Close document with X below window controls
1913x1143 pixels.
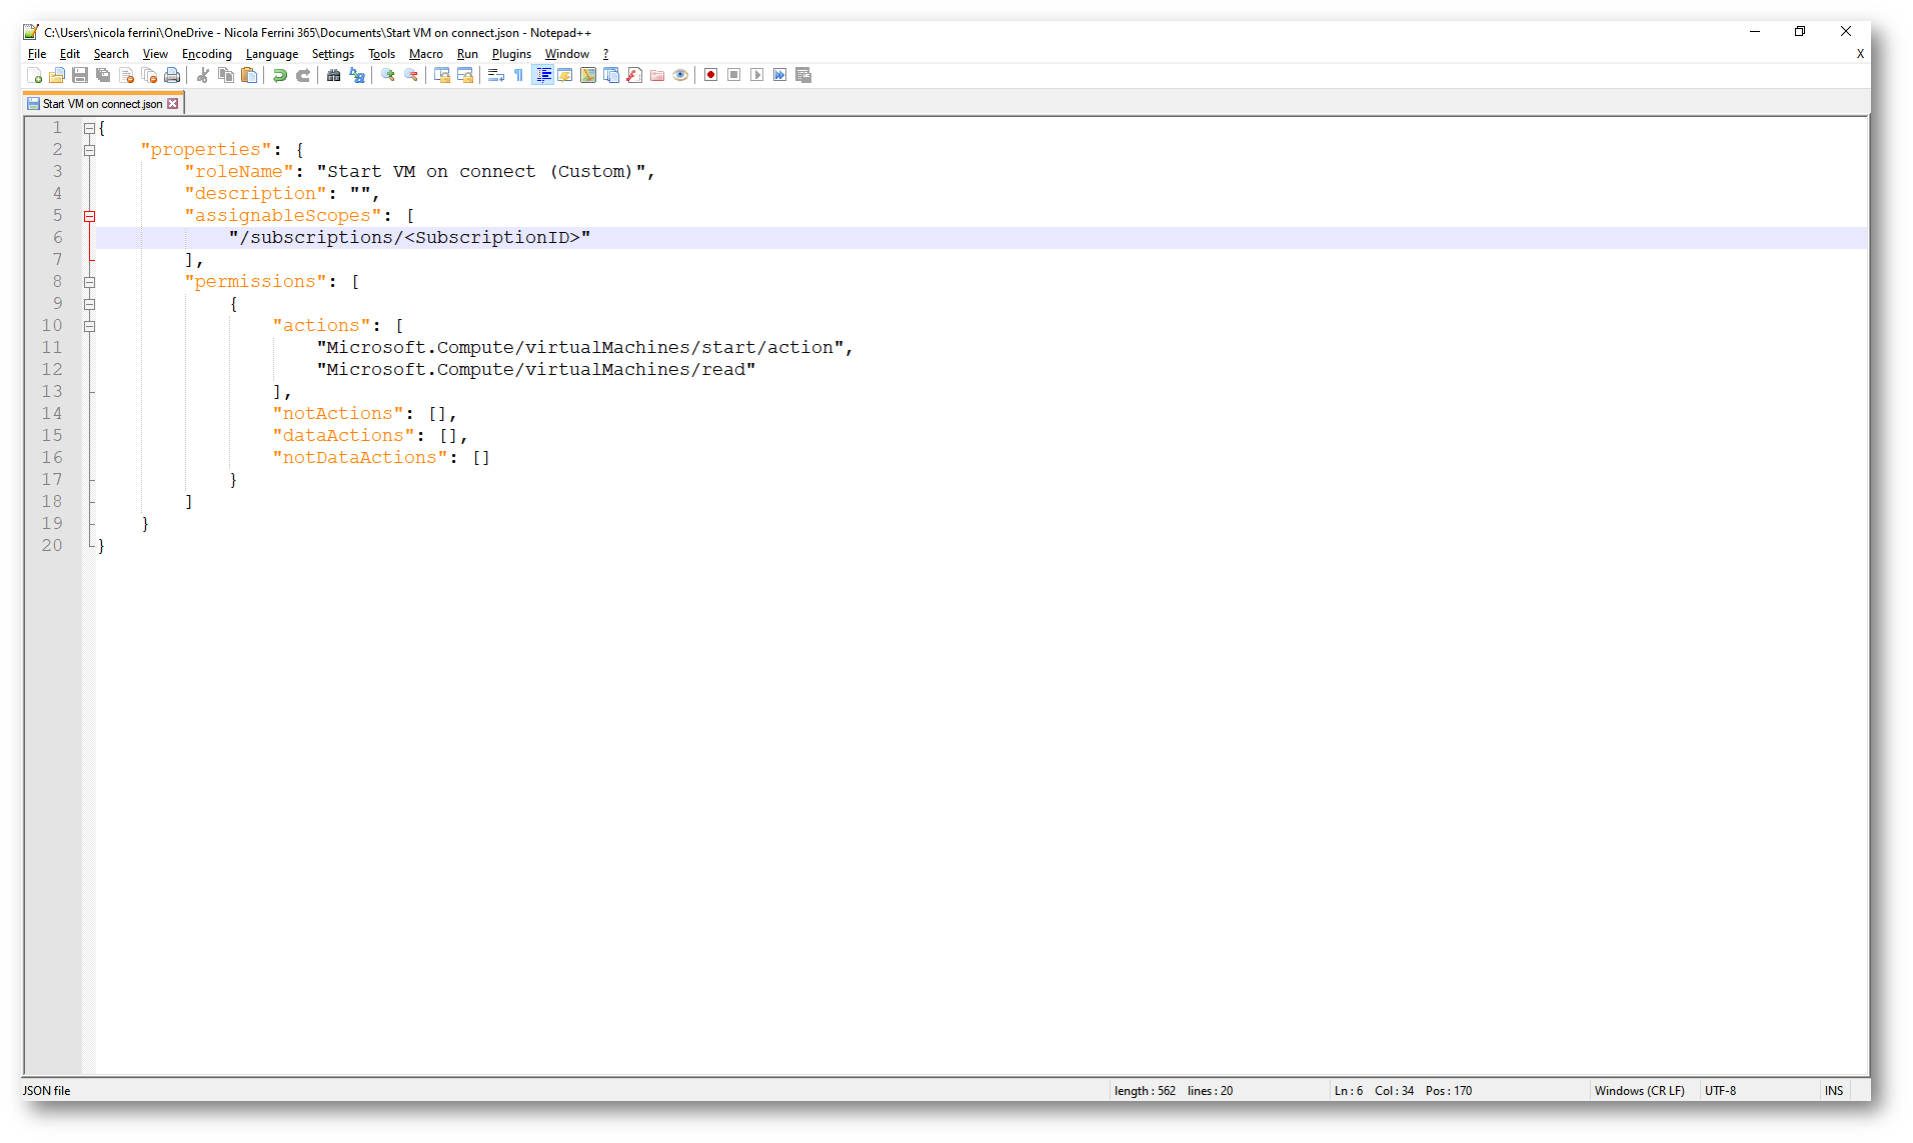pyautogui.click(x=1860, y=54)
